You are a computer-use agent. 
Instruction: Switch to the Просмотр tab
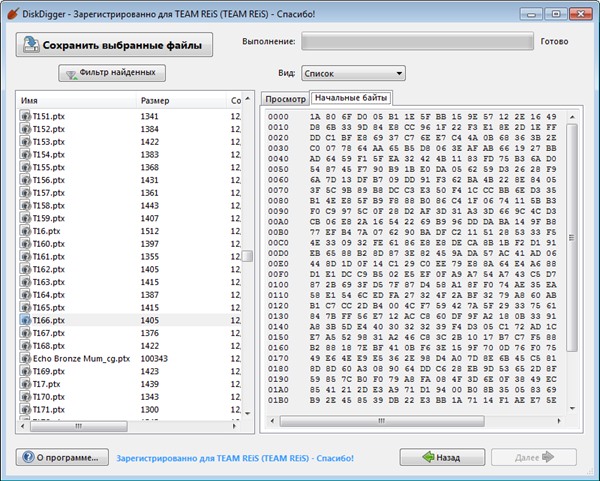coord(284,99)
